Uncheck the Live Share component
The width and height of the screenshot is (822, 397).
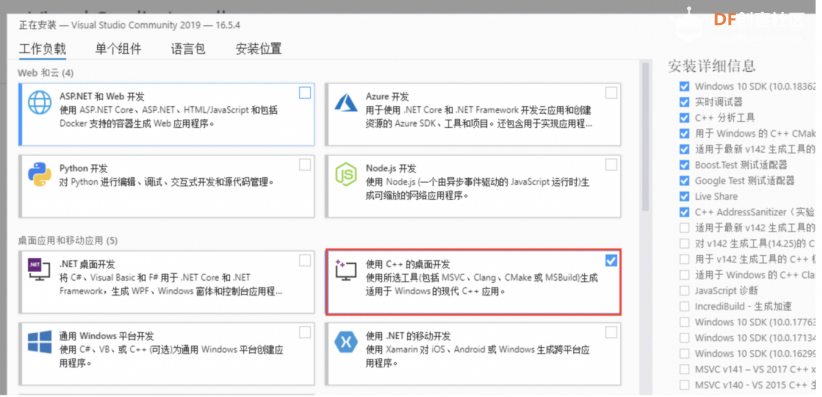point(684,196)
